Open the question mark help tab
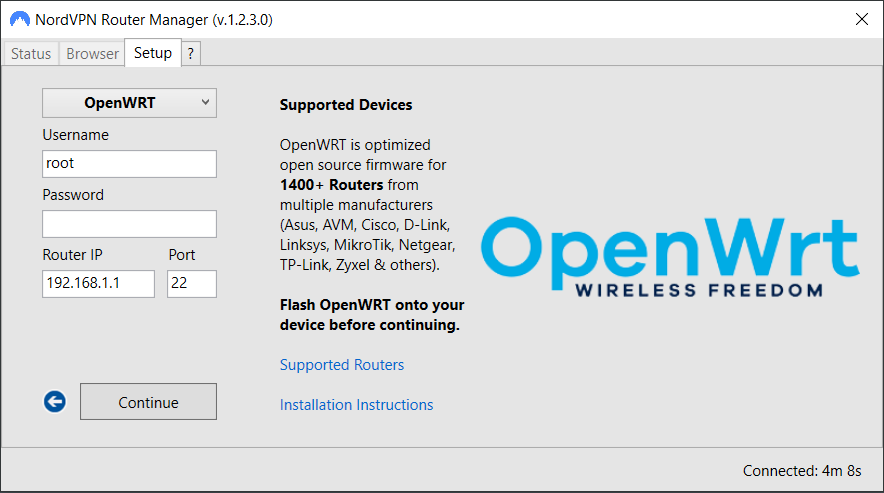The height and width of the screenshot is (493, 884). (191, 54)
